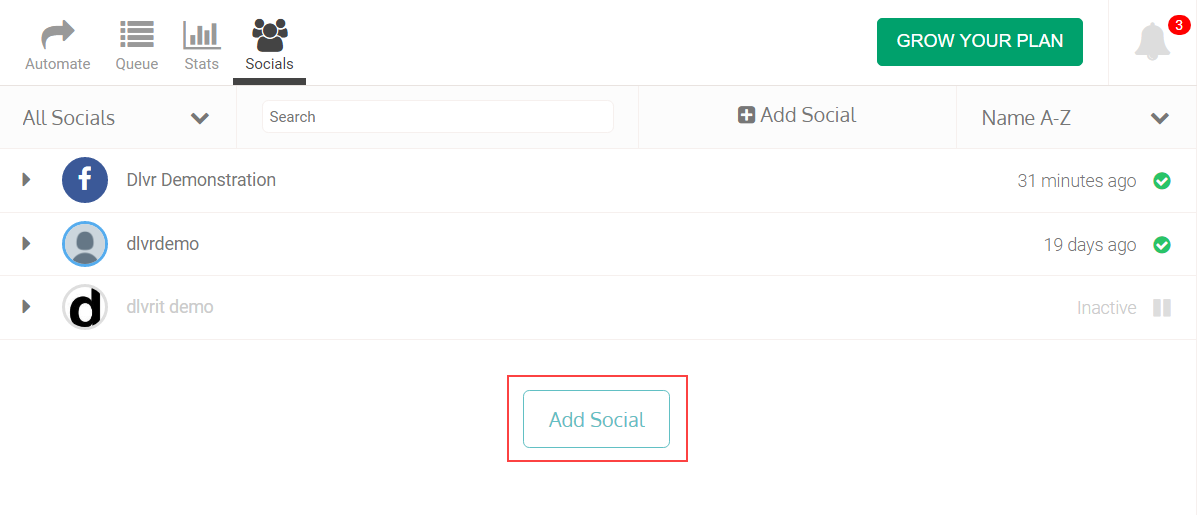Click the Facebook avatar for Dlvr Demonstration
Screen dimensions: 1197x515
click(x=85, y=180)
